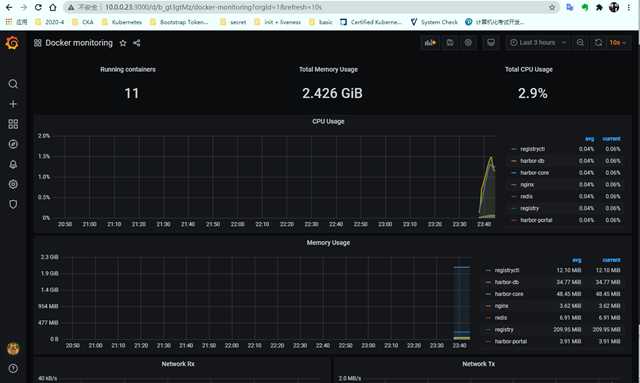
Task: Bookmark this page with the address bar star
Action: point(552,7)
